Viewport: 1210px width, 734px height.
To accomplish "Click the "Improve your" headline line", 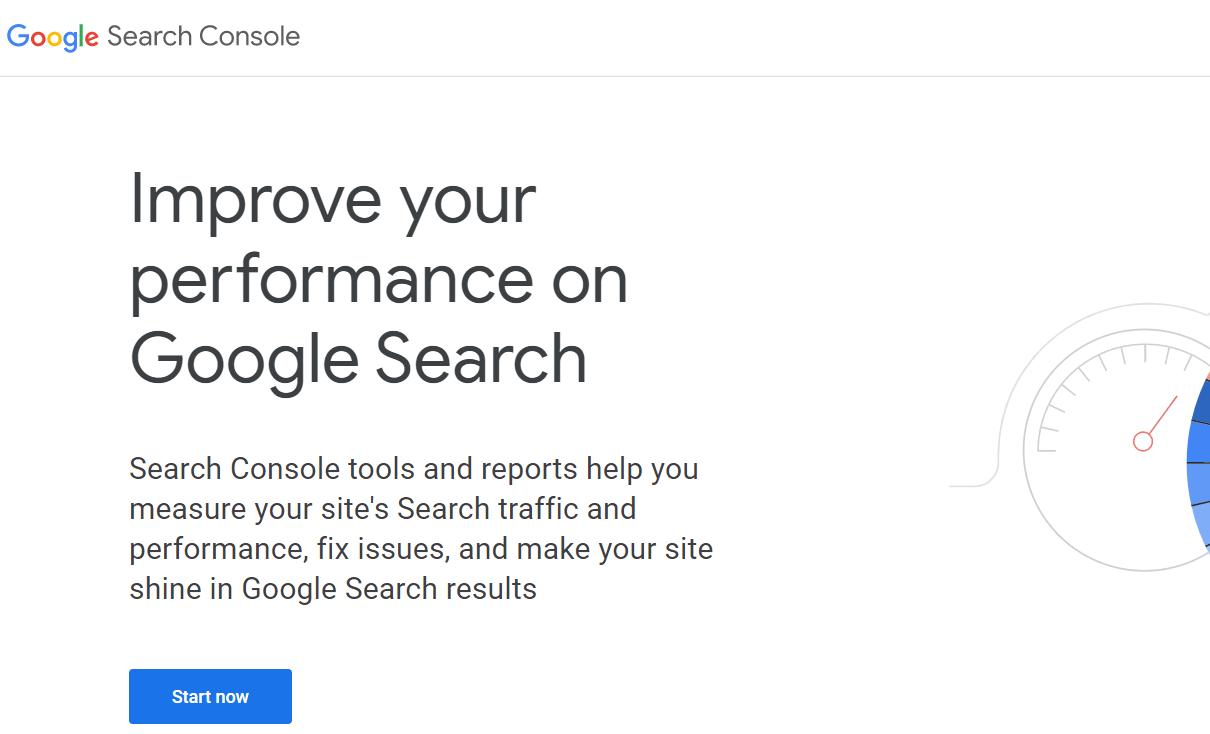I will [x=333, y=198].
